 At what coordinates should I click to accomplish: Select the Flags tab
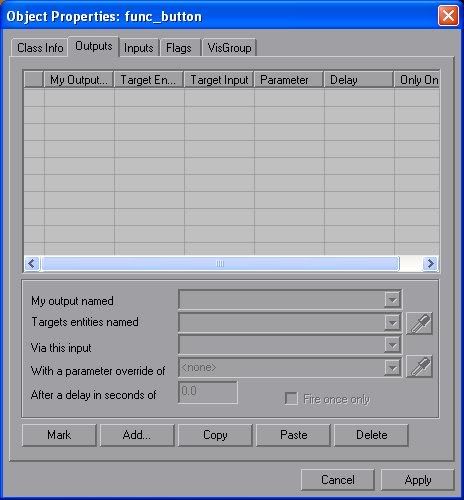pyautogui.click(x=179, y=48)
